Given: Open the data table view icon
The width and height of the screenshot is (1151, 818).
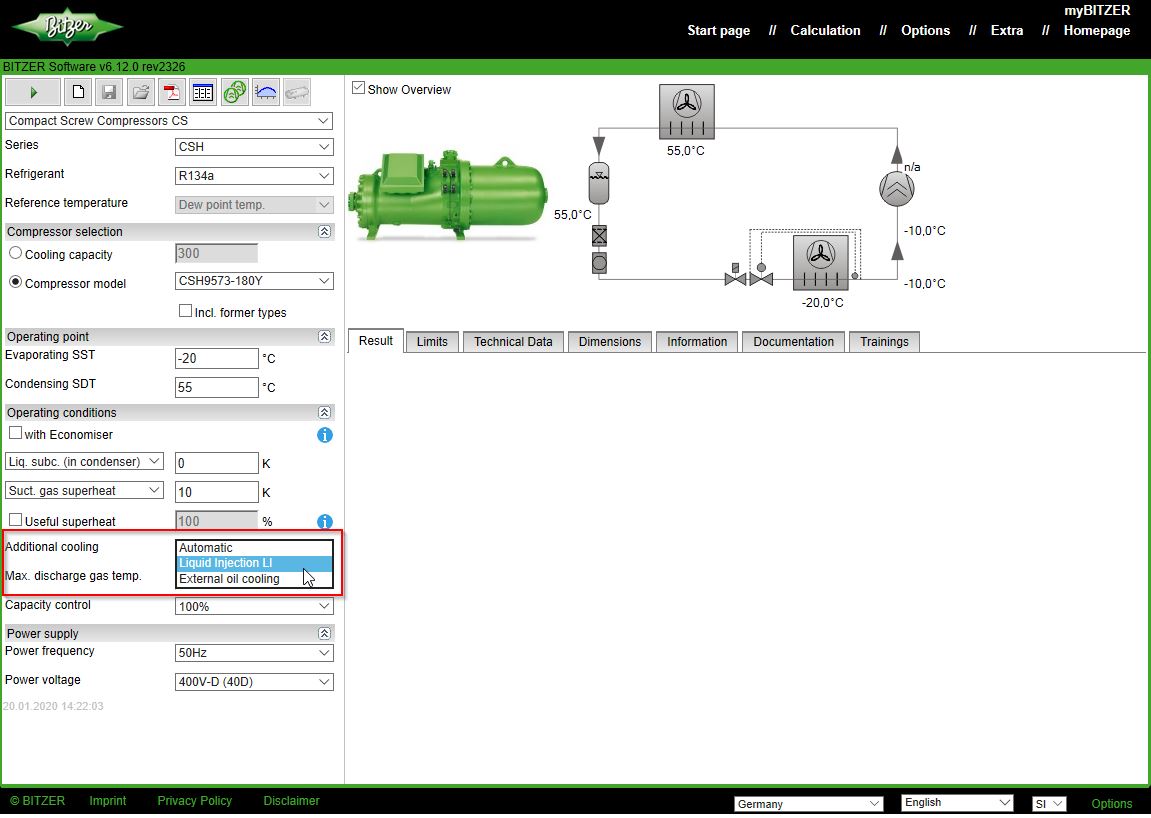Looking at the screenshot, I should coord(203,91).
